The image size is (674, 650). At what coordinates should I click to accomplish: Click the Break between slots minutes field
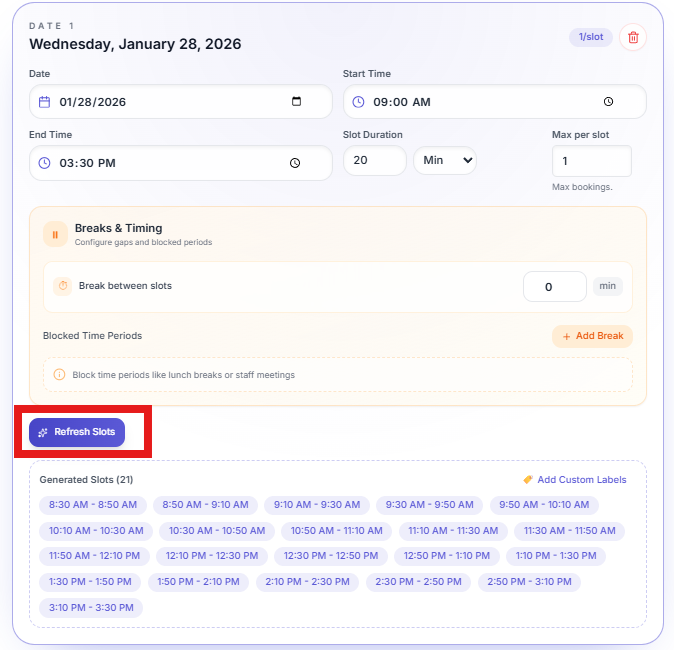[x=555, y=287]
